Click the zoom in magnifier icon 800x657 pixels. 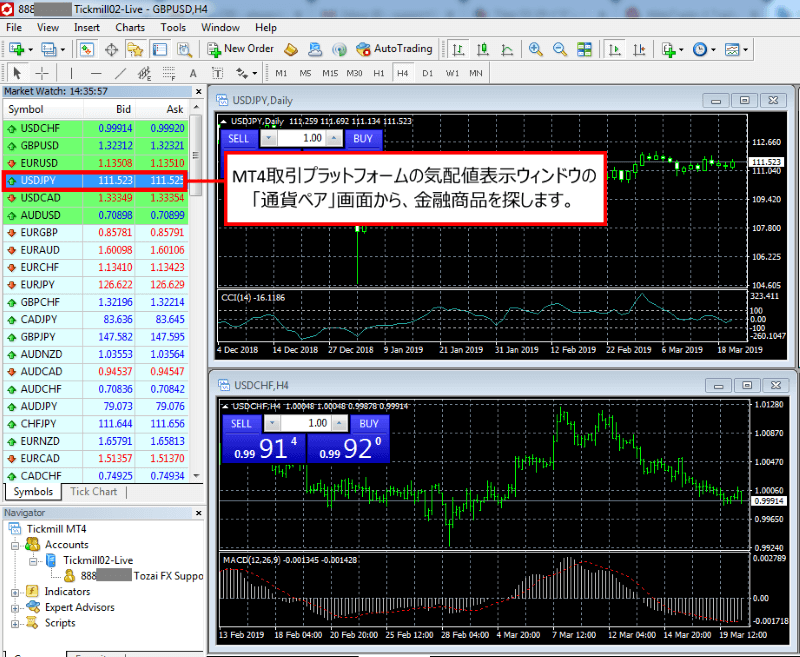pyautogui.click(x=536, y=48)
